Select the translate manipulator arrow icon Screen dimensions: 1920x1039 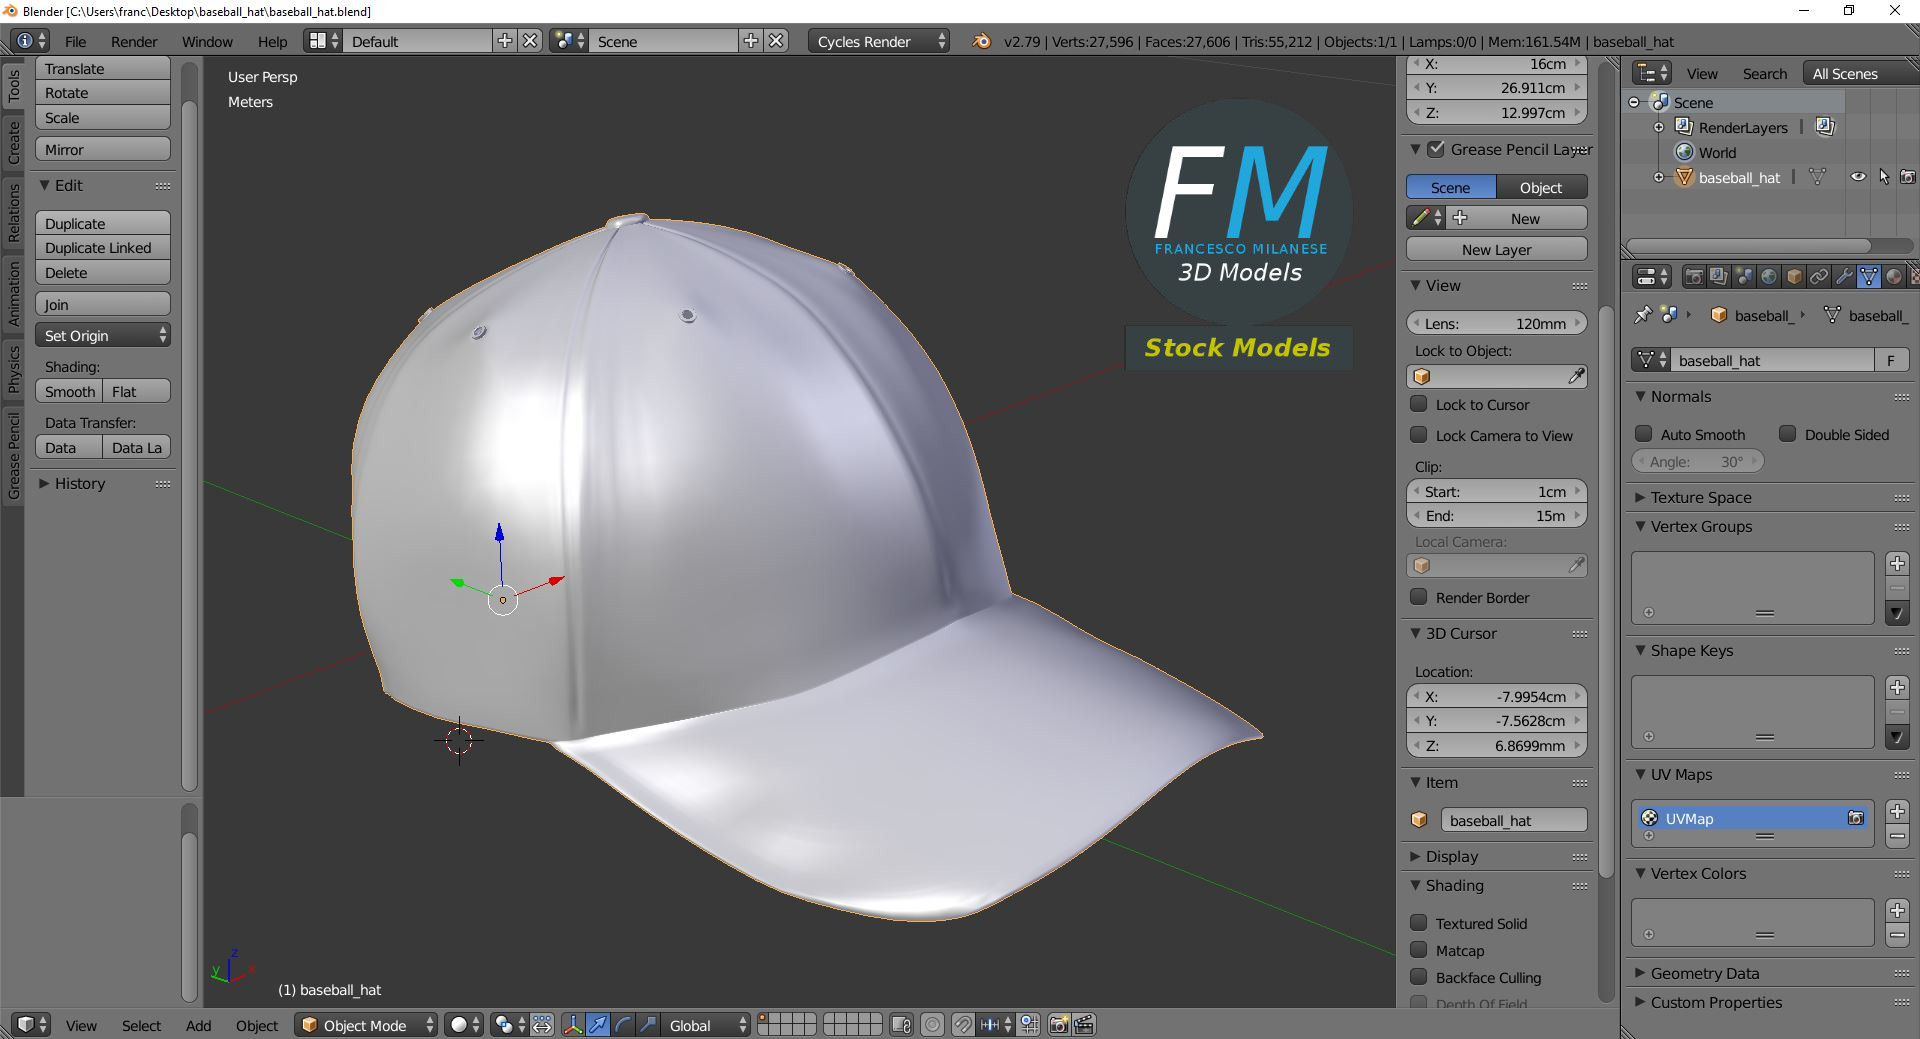point(598,1025)
